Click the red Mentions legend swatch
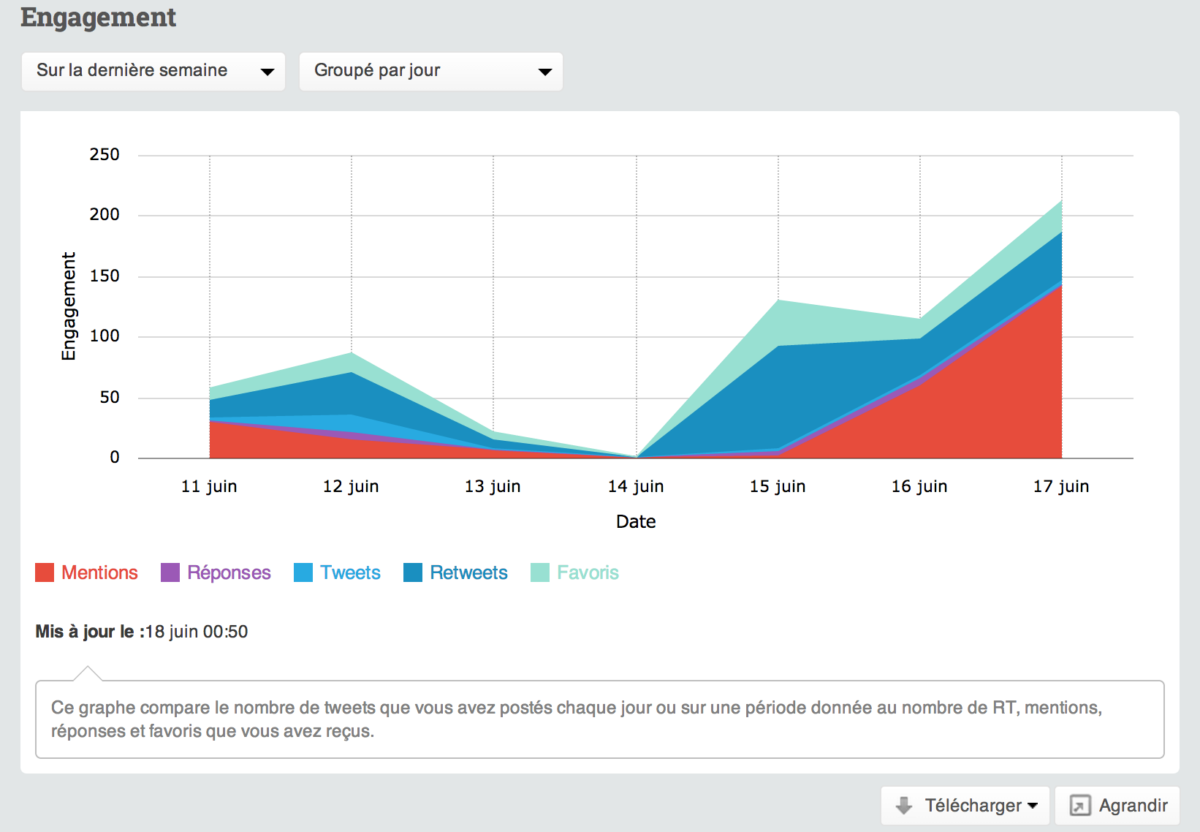The height and width of the screenshot is (832, 1200). pos(44,573)
